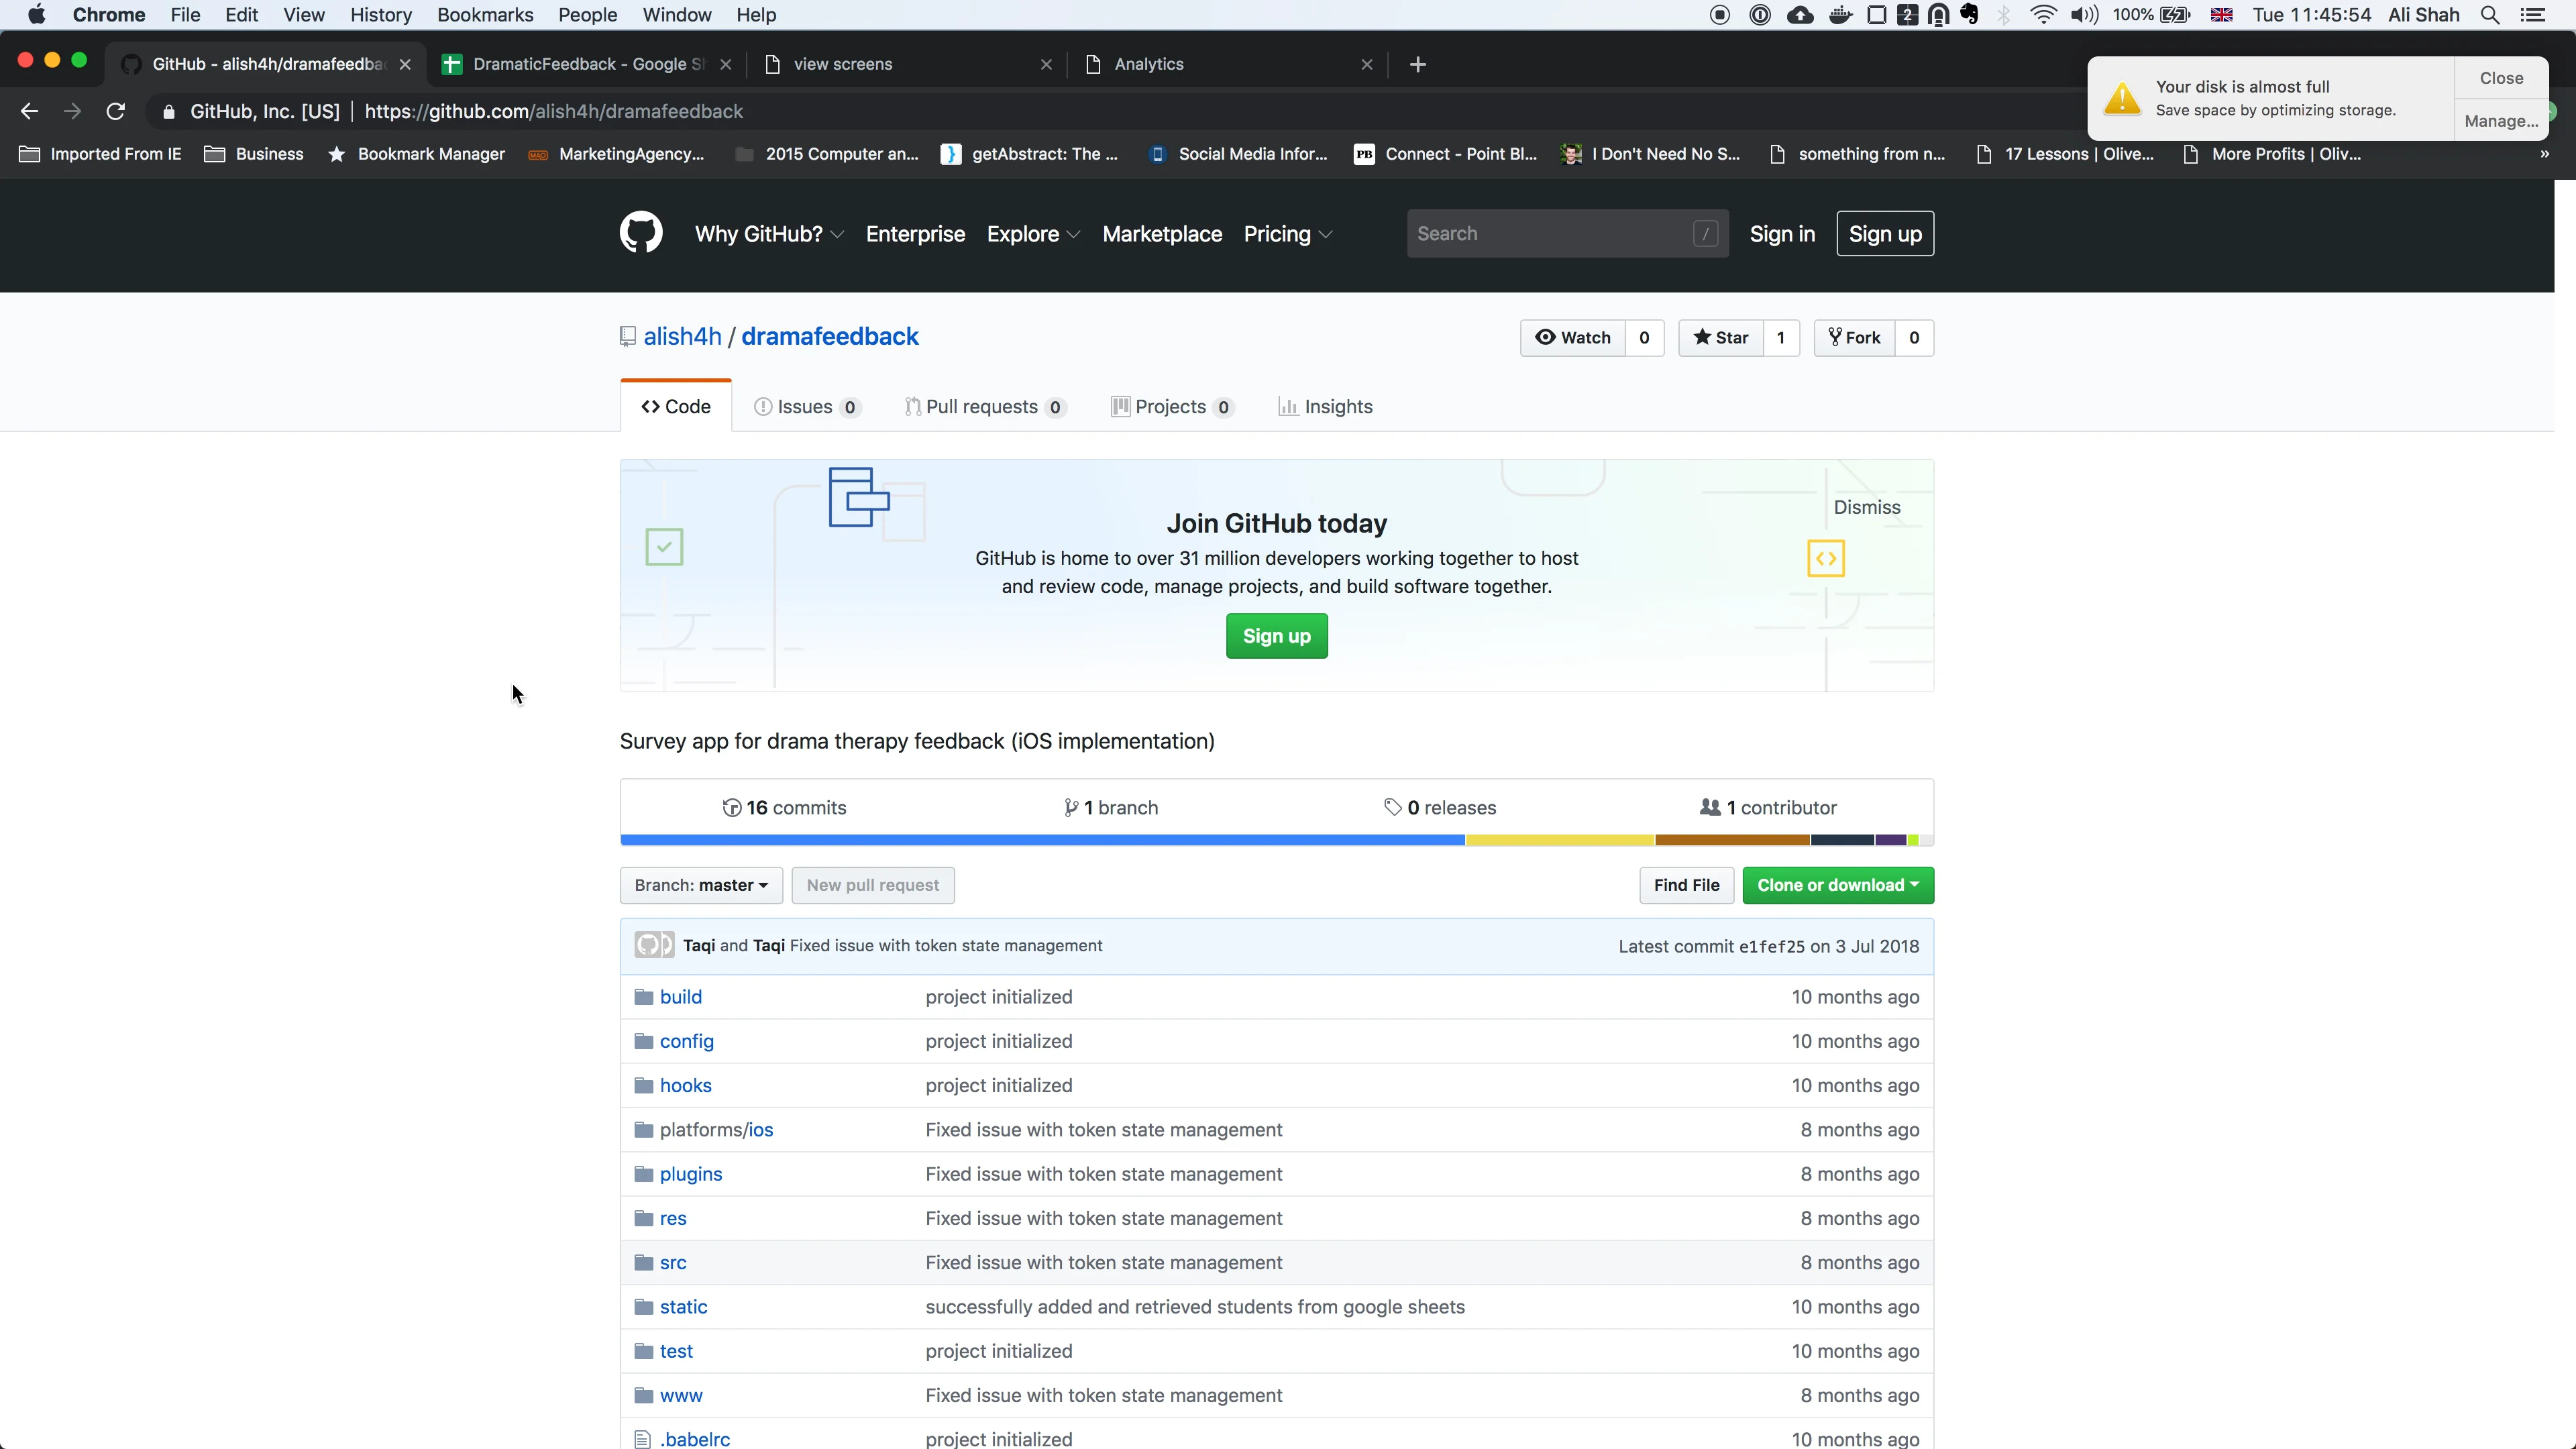This screenshot has width=2576, height=1449.
Task: Open the Clone or download dropdown
Action: (x=1838, y=885)
